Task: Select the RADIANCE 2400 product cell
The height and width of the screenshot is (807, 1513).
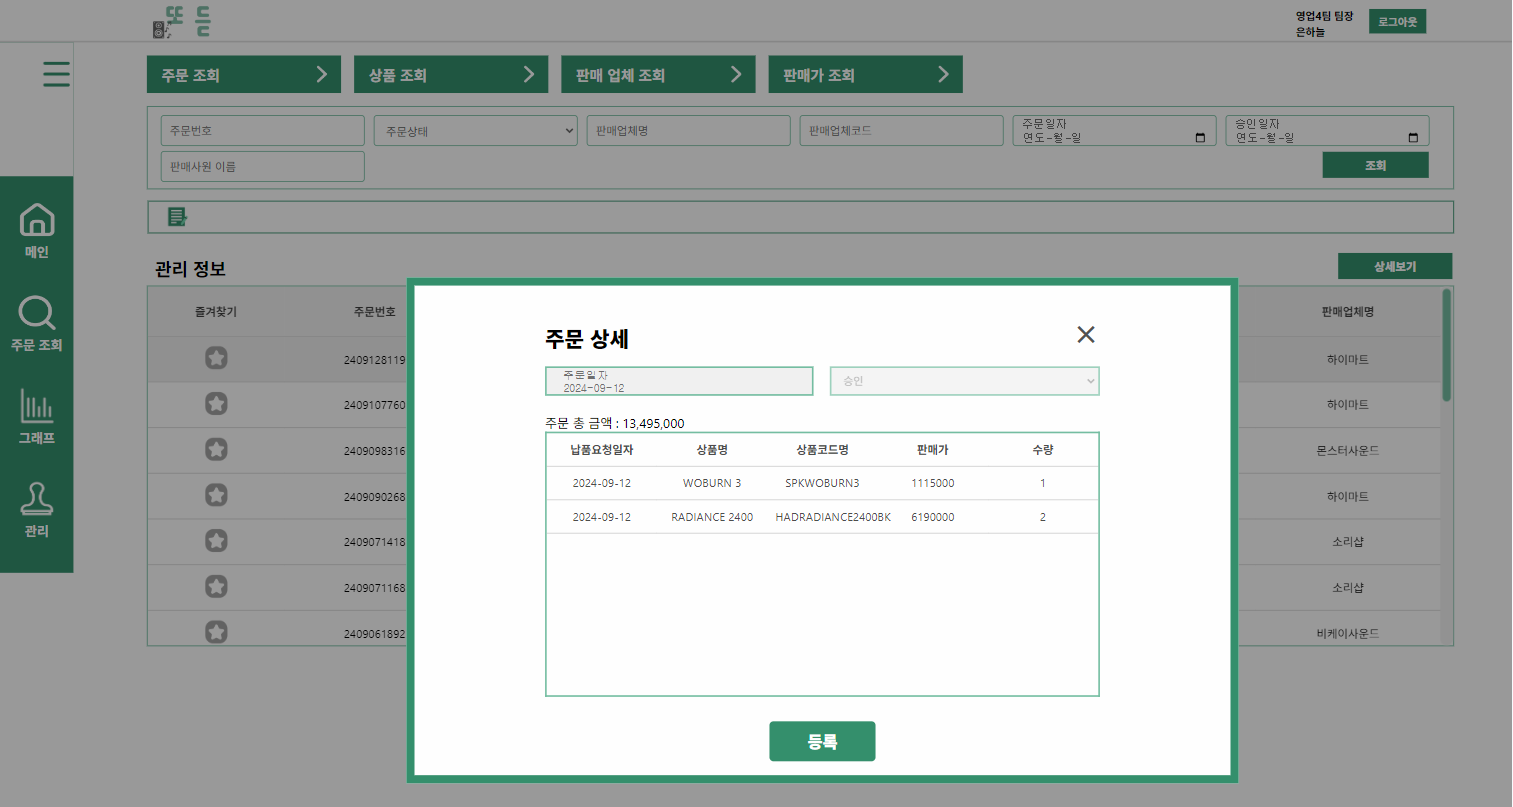Action: pos(712,517)
